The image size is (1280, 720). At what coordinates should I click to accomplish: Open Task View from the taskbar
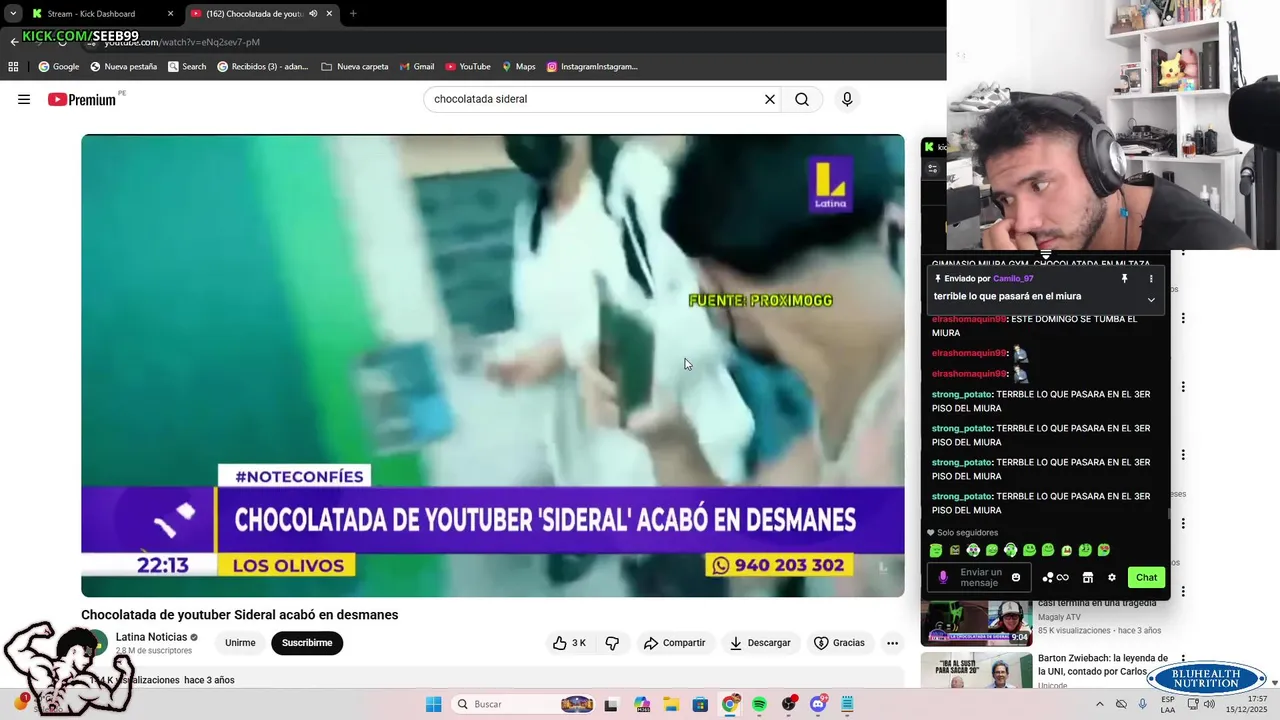[611, 704]
